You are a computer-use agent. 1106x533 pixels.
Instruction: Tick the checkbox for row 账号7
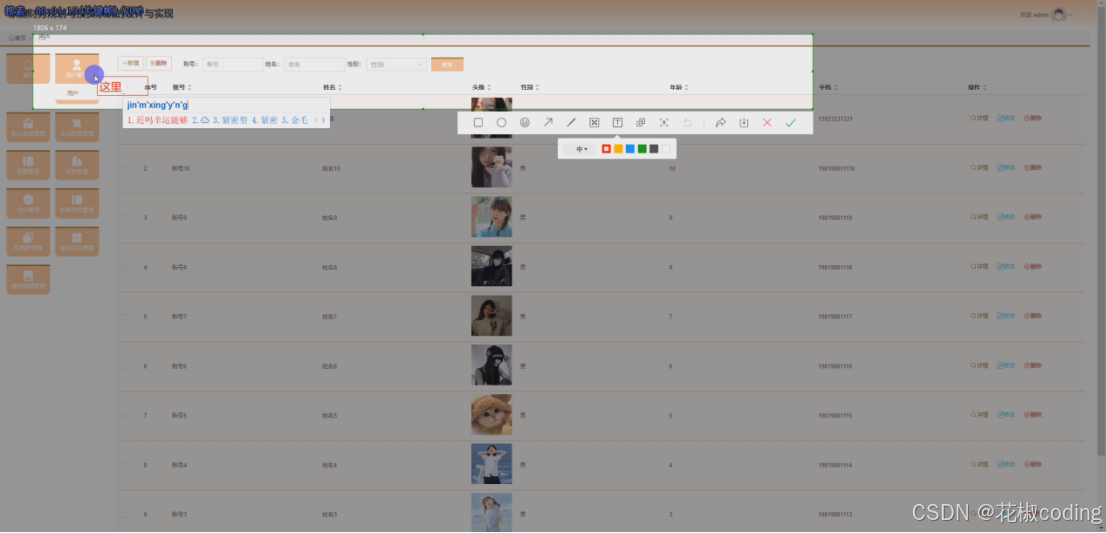(124, 317)
